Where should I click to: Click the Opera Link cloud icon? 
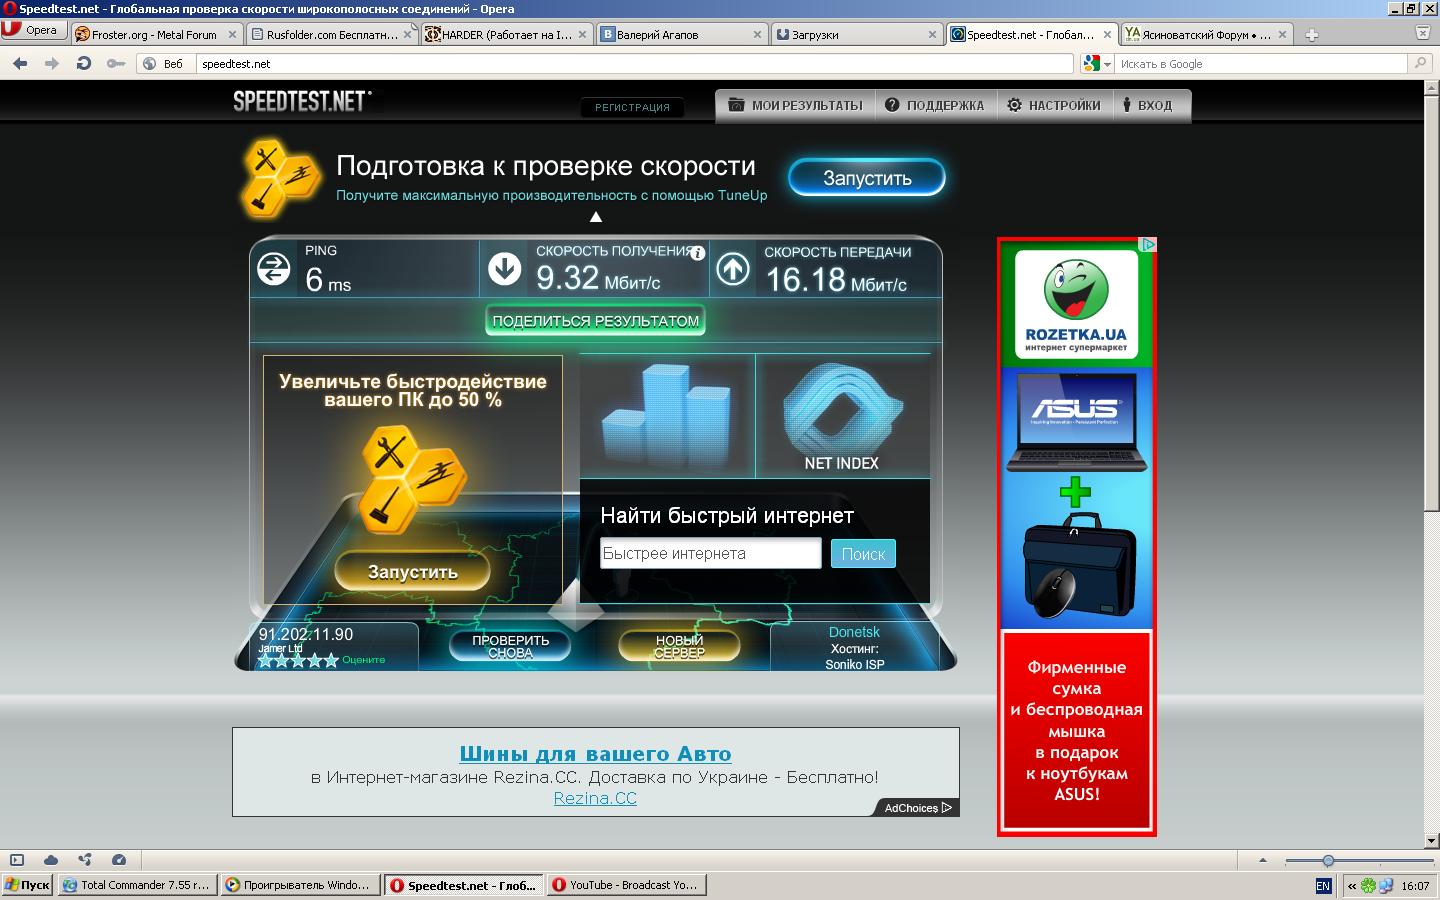point(51,860)
